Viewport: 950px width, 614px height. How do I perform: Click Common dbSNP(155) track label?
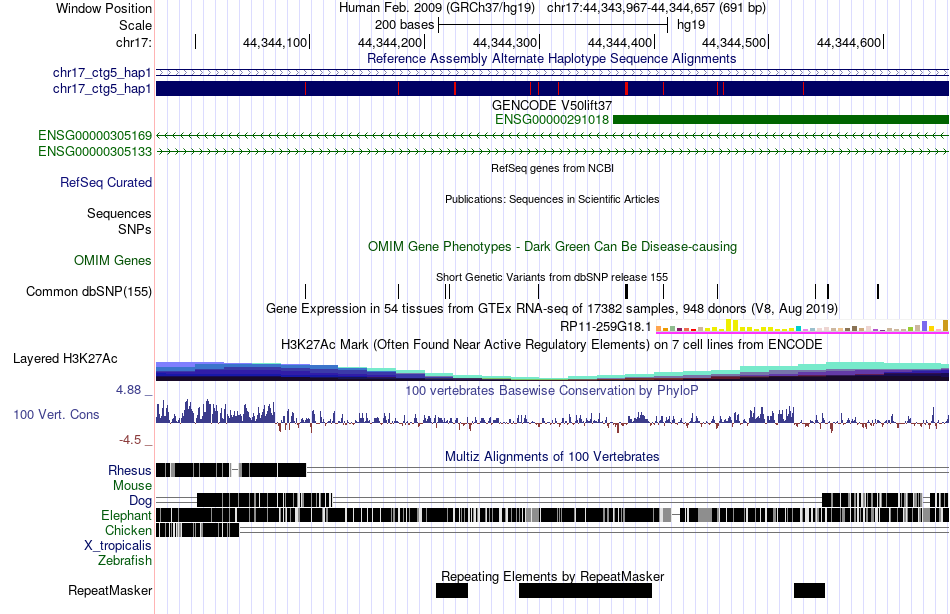89,292
